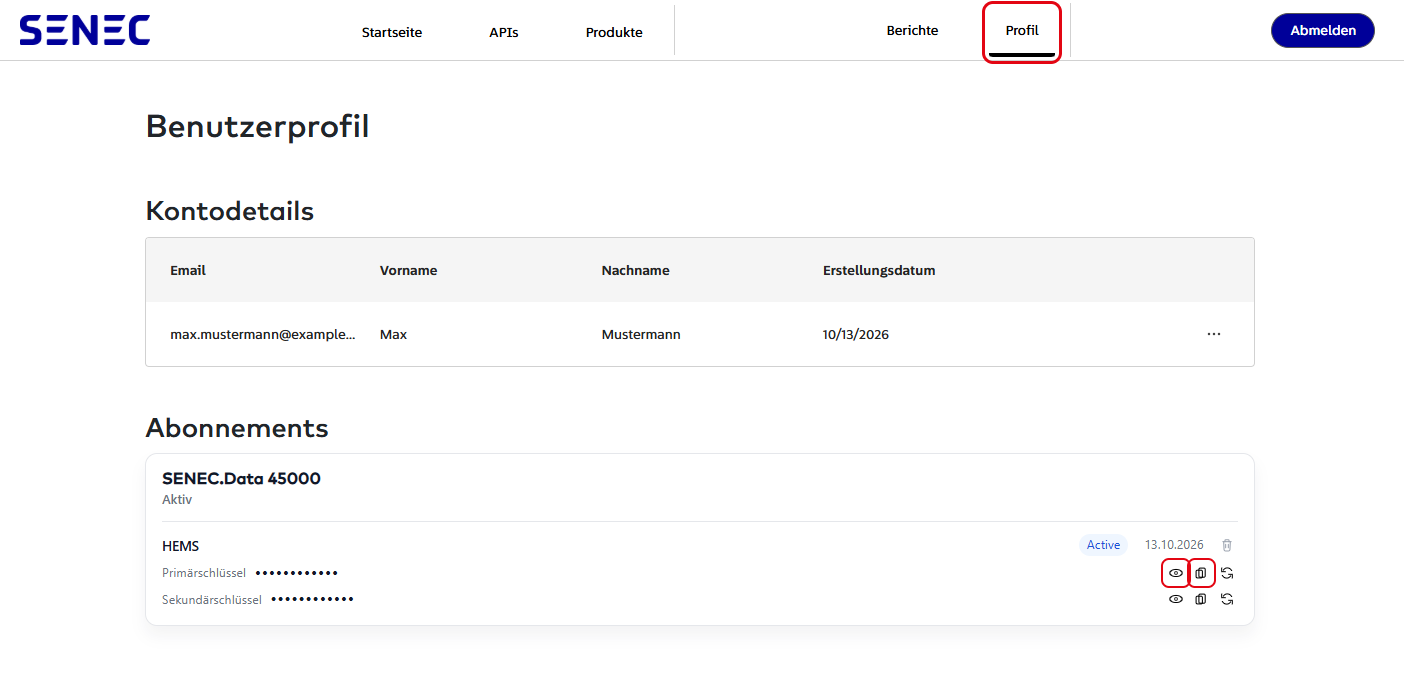Viewport: 1404px width, 686px height.
Task: Open the Berichte section
Action: point(912,30)
